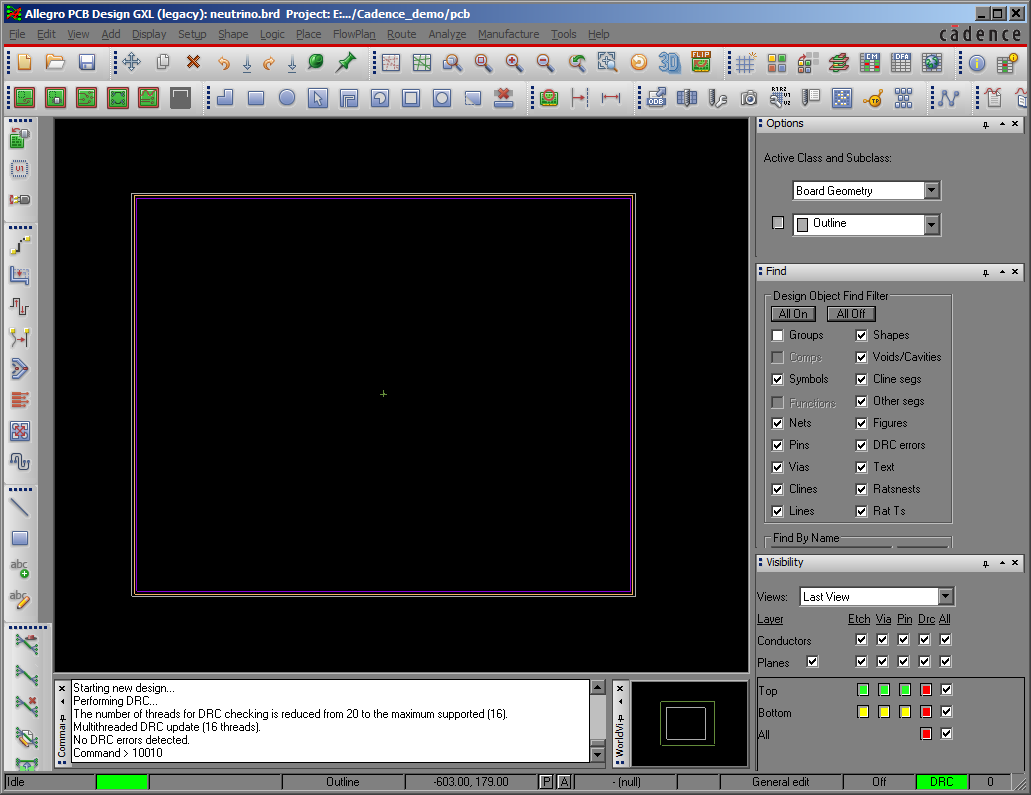Collapse the Options panel arrow
Image resolution: width=1031 pixels, height=795 pixels.
point(1002,124)
